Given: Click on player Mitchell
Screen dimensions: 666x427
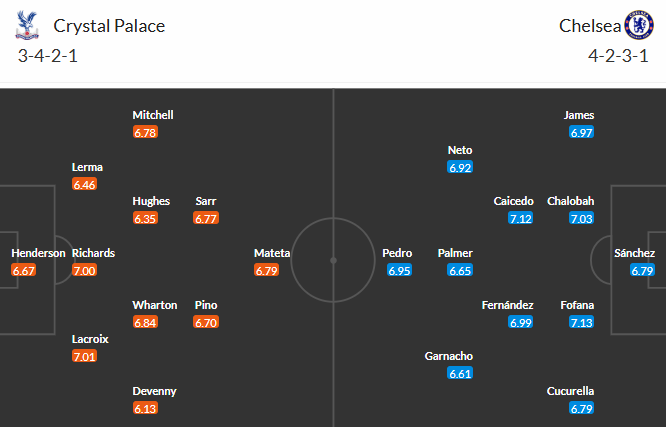Looking at the screenshot, I should tap(152, 115).
